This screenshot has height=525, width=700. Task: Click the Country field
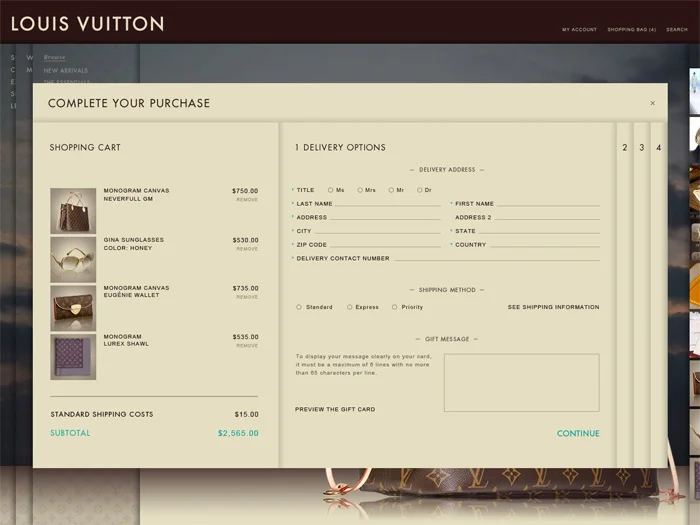point(544,245)
